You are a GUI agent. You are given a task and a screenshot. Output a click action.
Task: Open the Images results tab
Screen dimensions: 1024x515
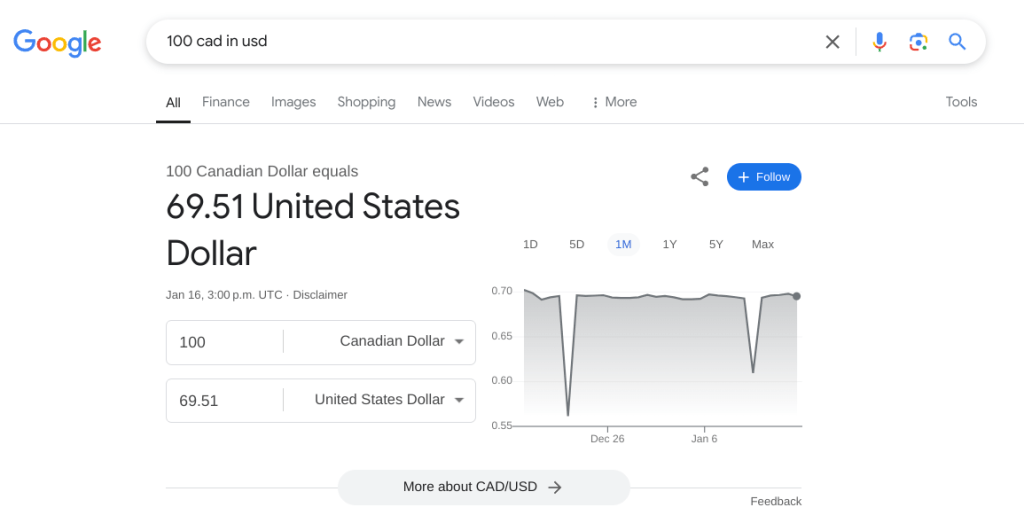click(x=293, y=102)
